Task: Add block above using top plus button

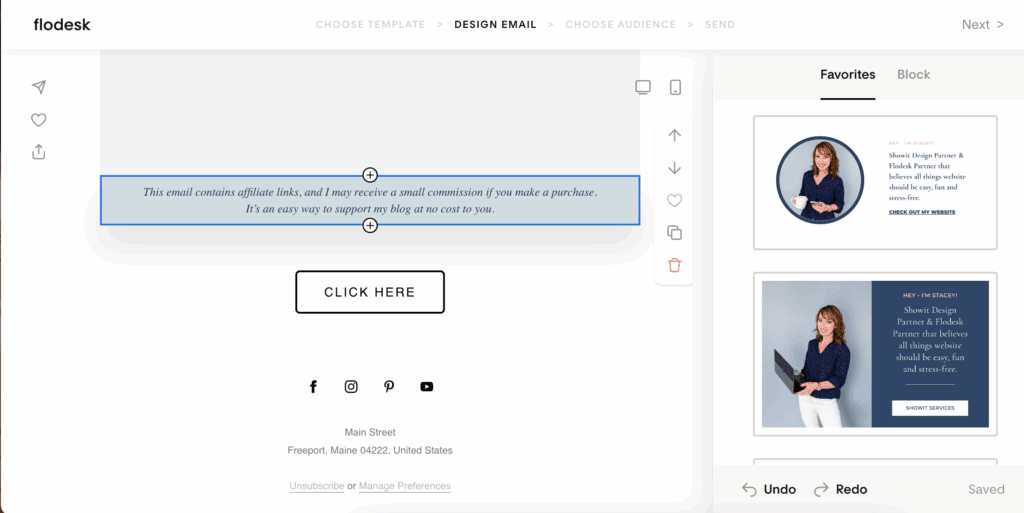Action: (370, 175)
